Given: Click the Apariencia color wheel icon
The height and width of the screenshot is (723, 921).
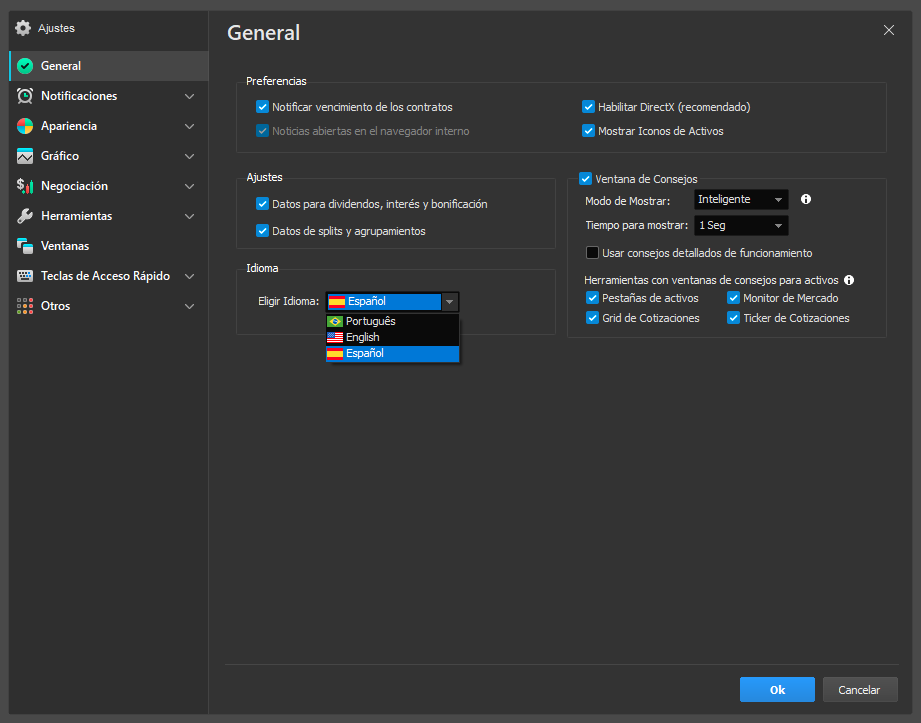Looking at the screenshot, I should [25, 126].
